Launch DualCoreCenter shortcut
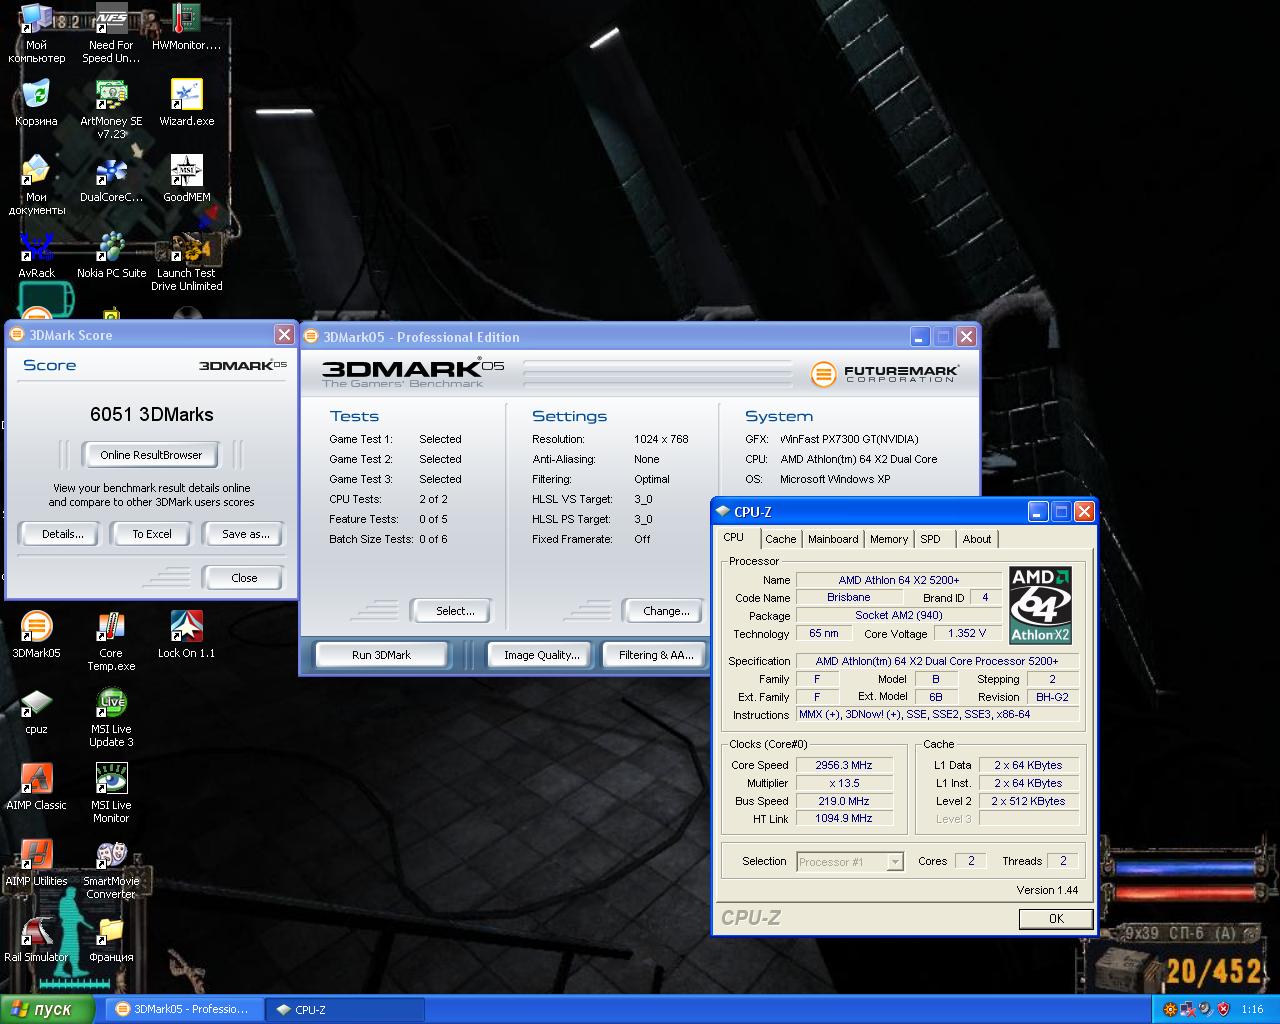Image resolution: width=1280 pixels, height=1024 pixels. point(111,180)
